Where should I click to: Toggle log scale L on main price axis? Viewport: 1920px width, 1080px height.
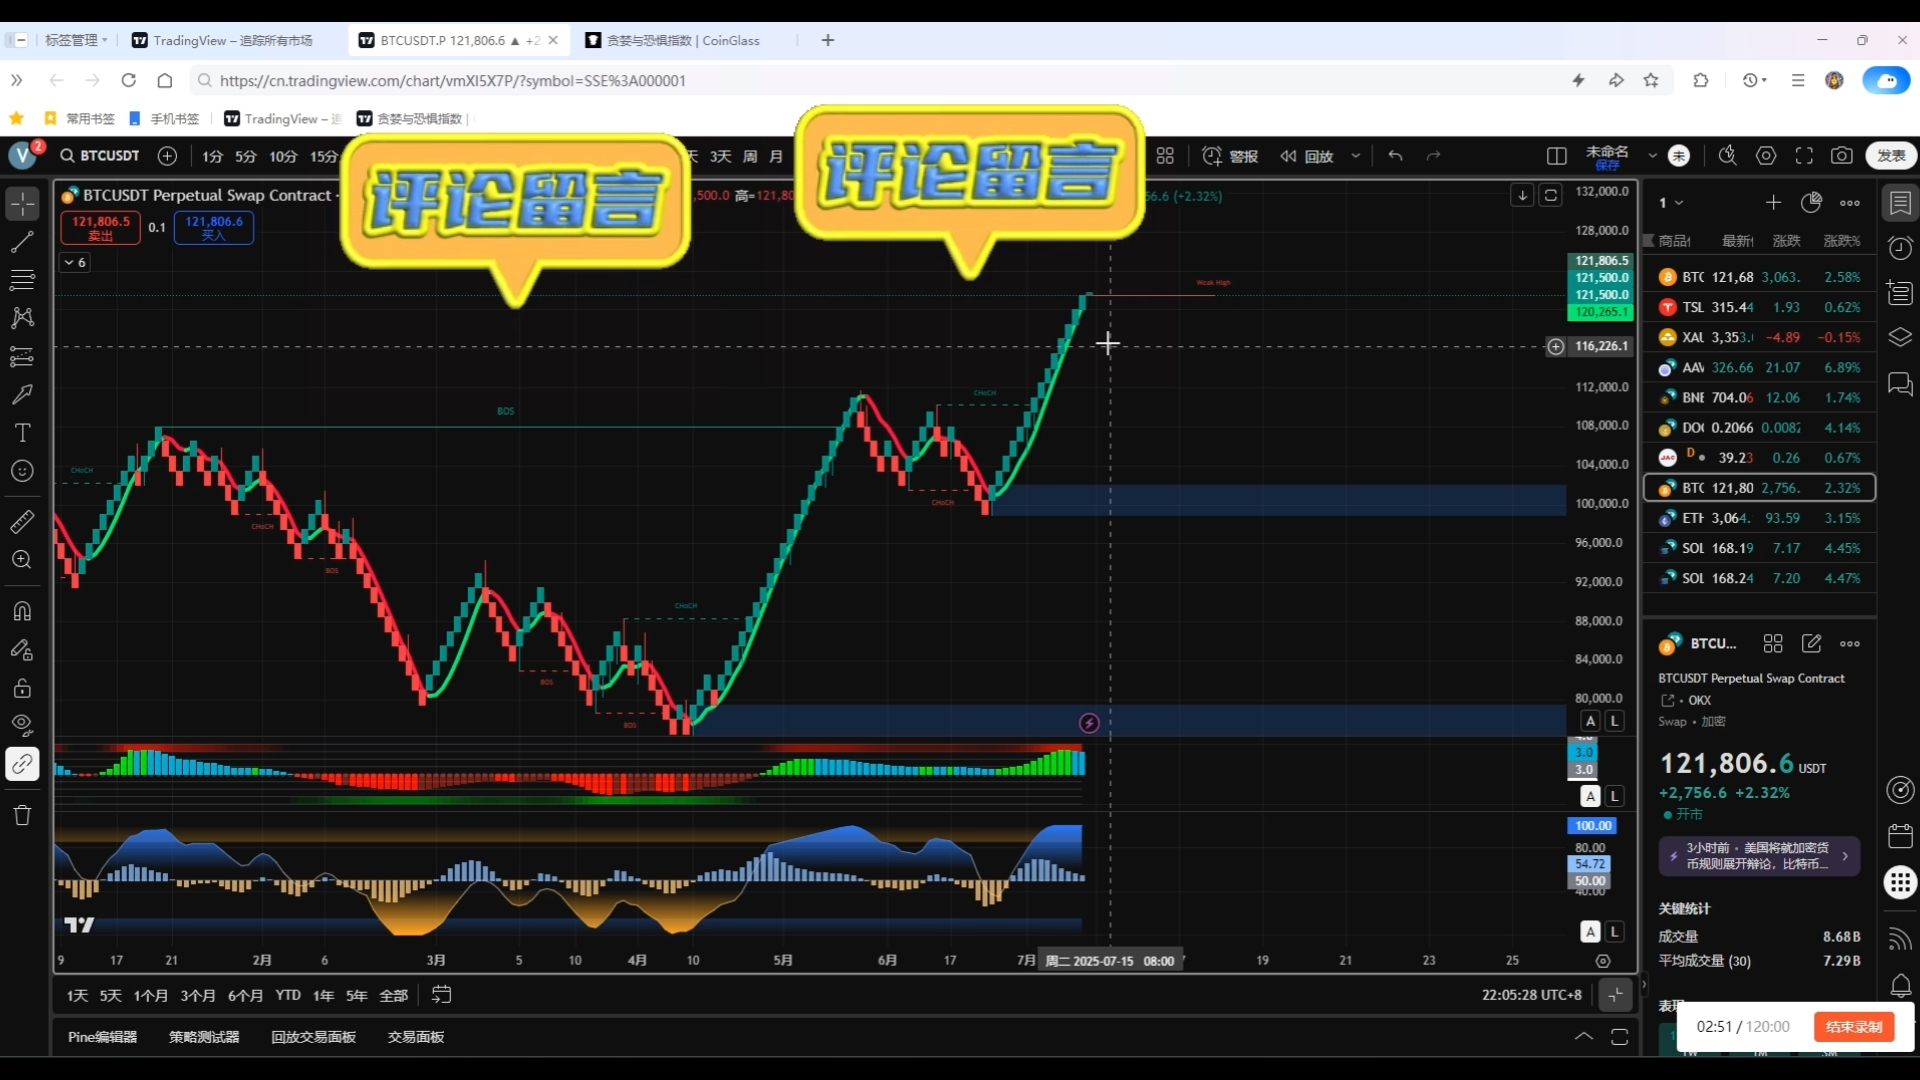pos(1613,721)
